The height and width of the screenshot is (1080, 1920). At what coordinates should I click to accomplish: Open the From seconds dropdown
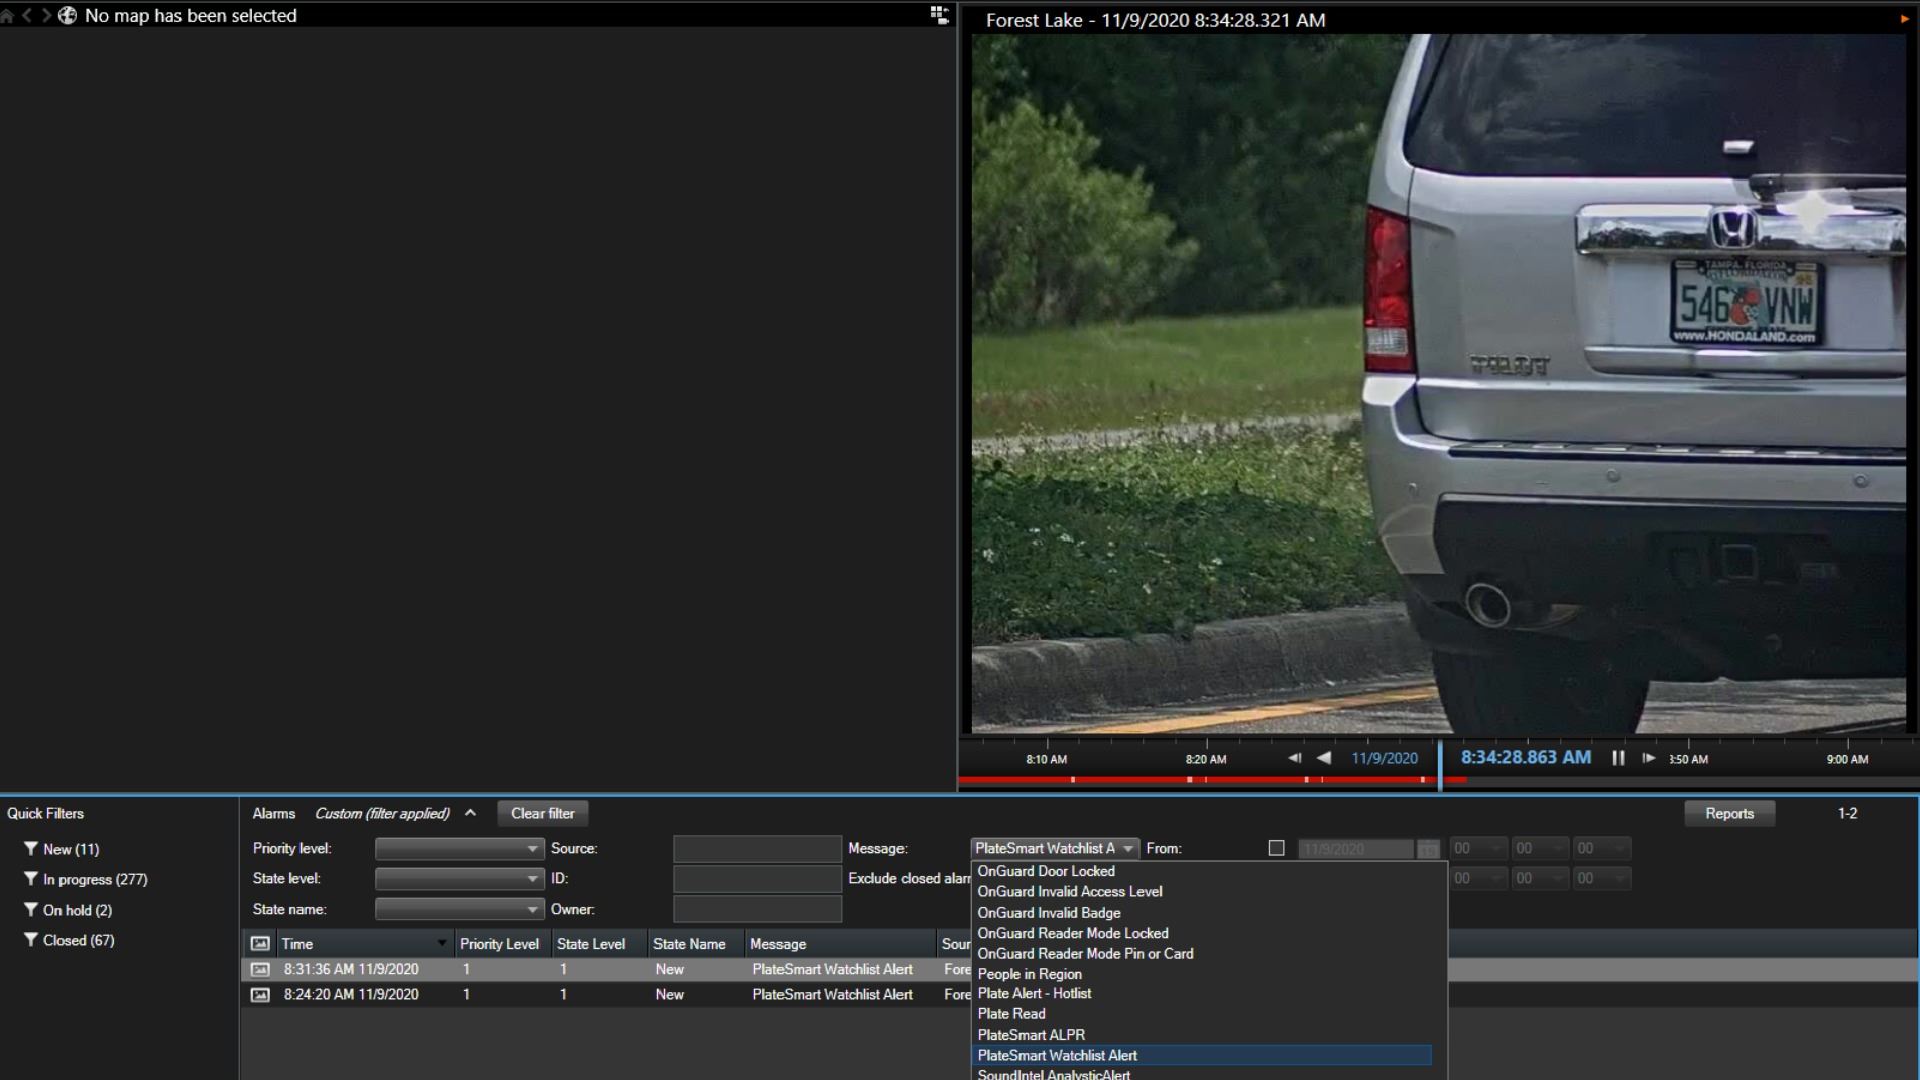(1602, 848)
